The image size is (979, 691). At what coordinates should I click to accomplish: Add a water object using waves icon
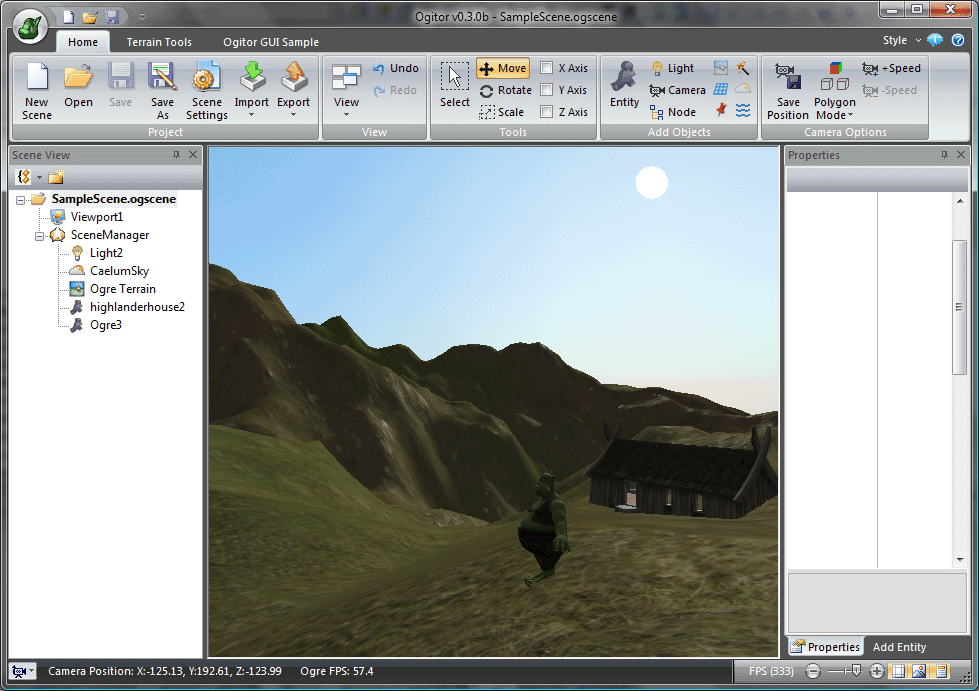(x=743, y=111)
